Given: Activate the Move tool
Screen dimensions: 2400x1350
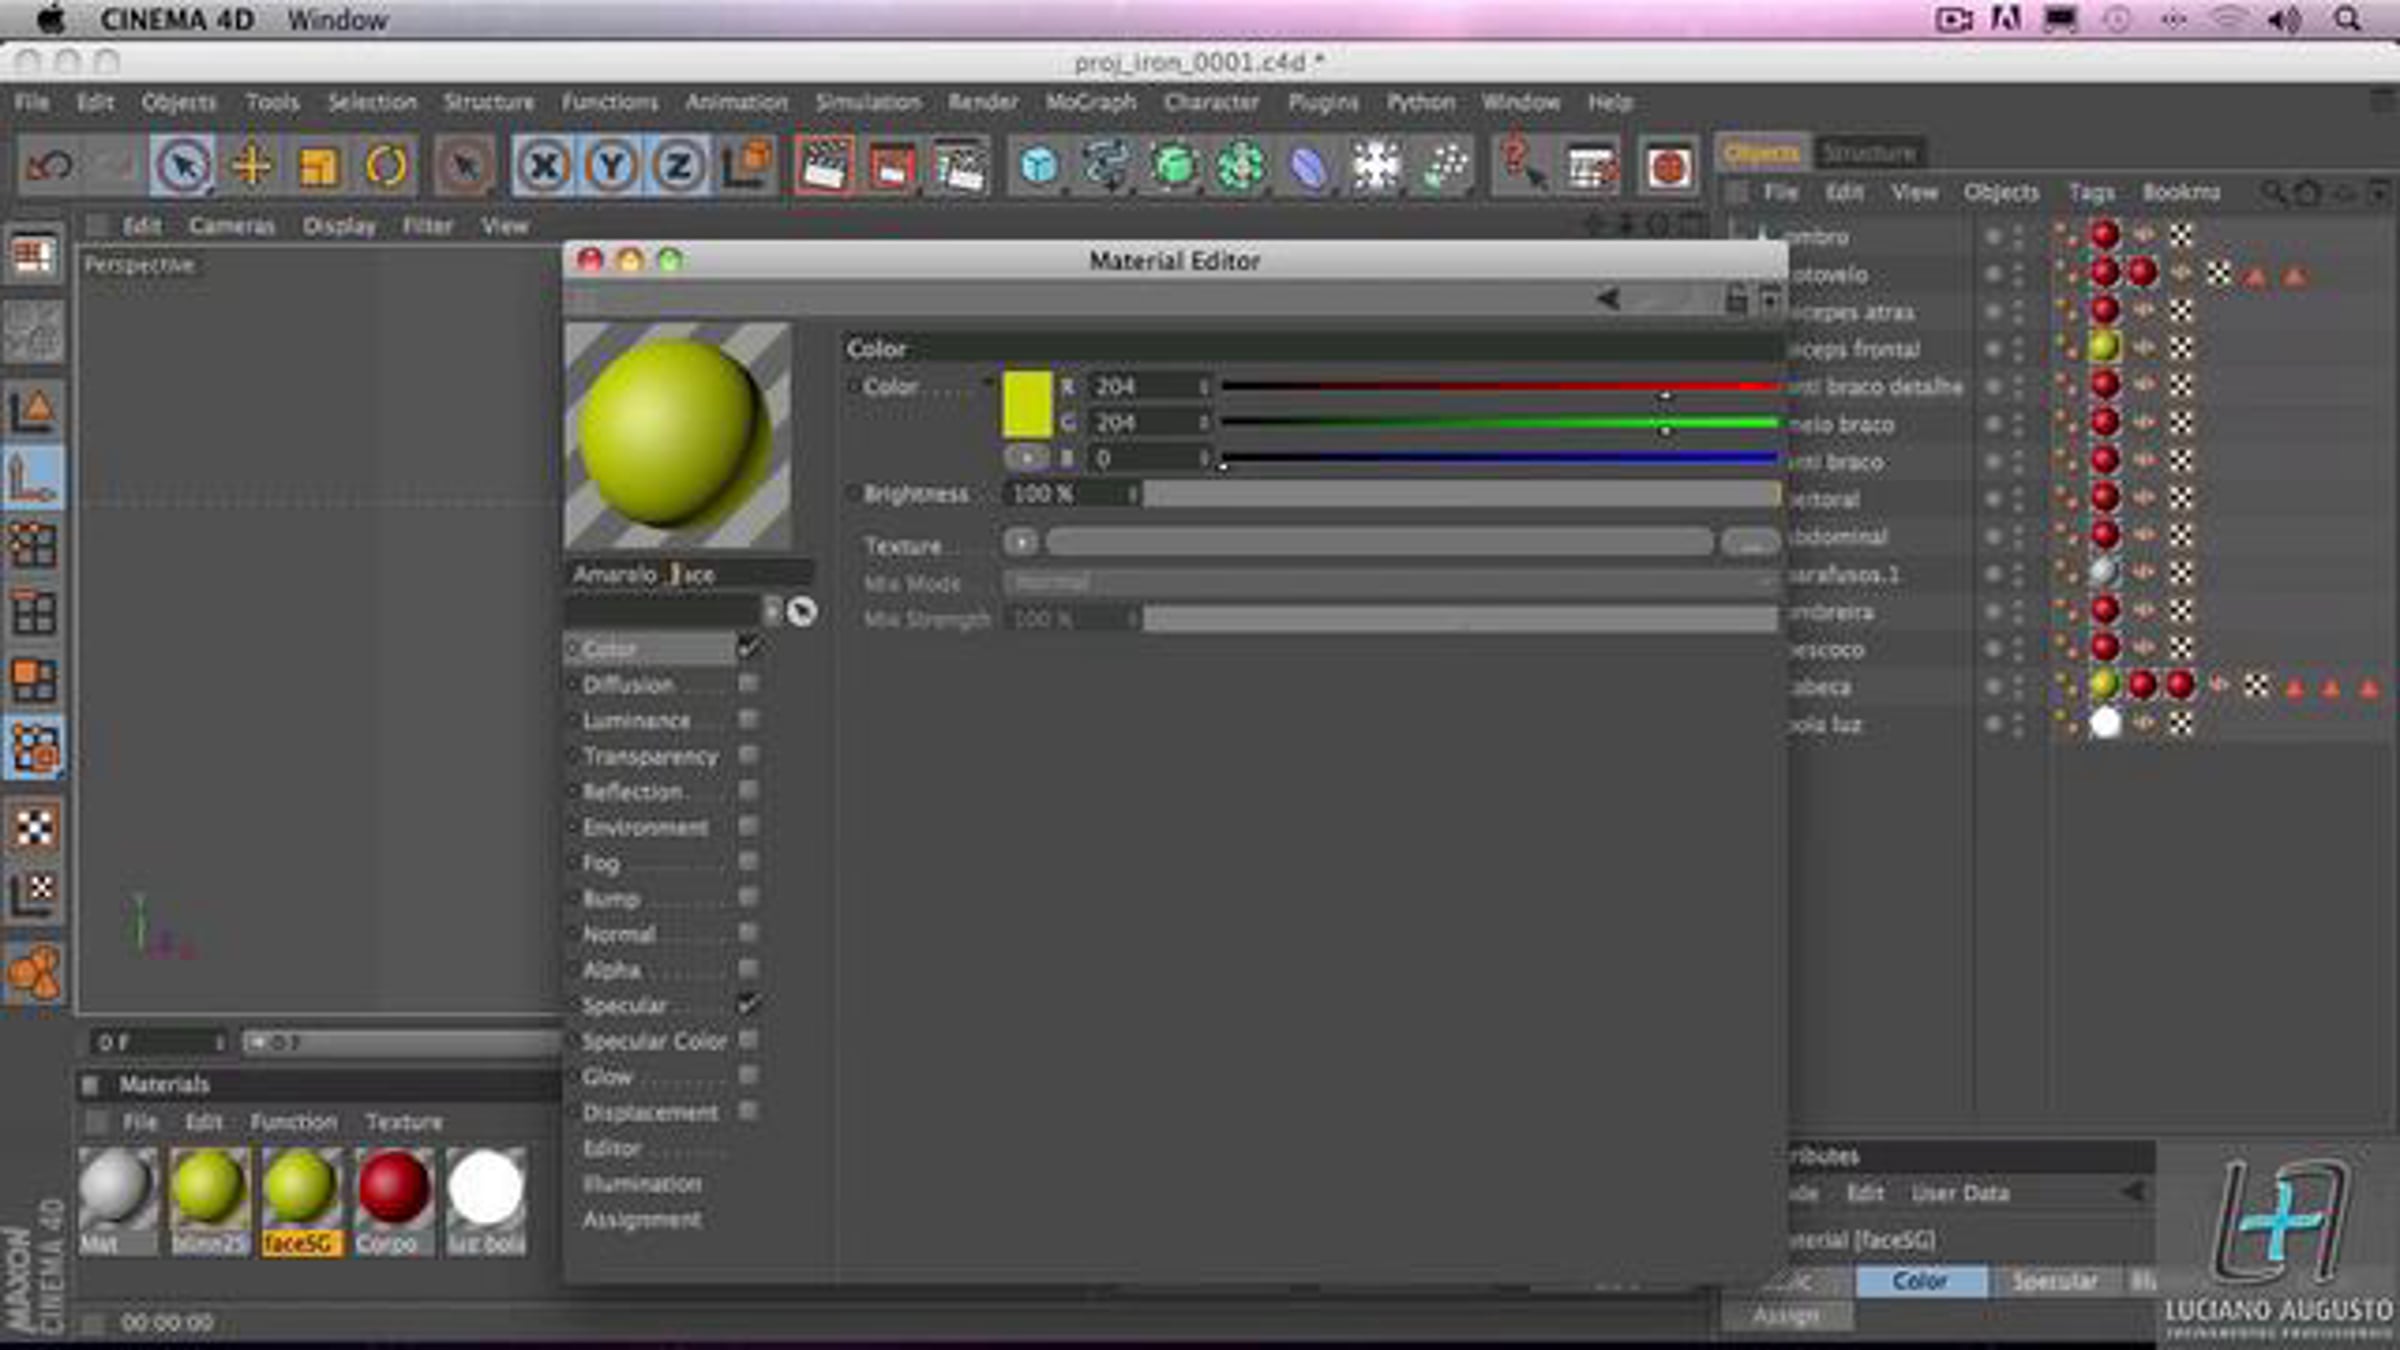Looking at the screenshot, I should point(251,165).
